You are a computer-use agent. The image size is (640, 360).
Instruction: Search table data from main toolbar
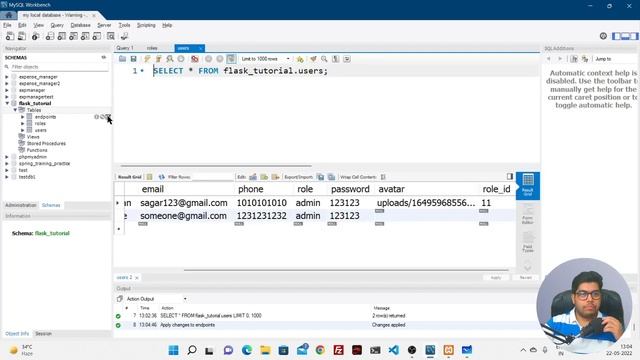click(x=111, y=36)
